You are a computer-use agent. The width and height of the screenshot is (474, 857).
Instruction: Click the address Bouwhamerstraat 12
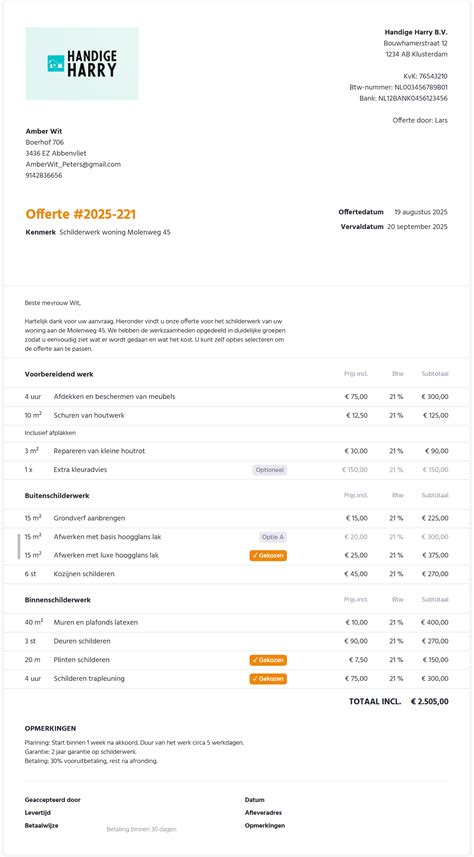416,43
